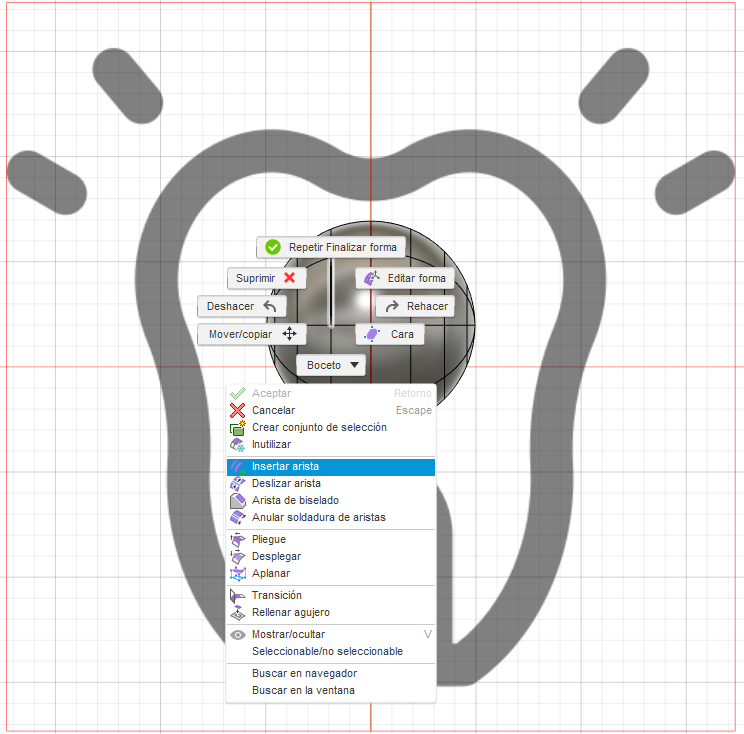Toggle Mostrar/ocultar visibility

331,635
